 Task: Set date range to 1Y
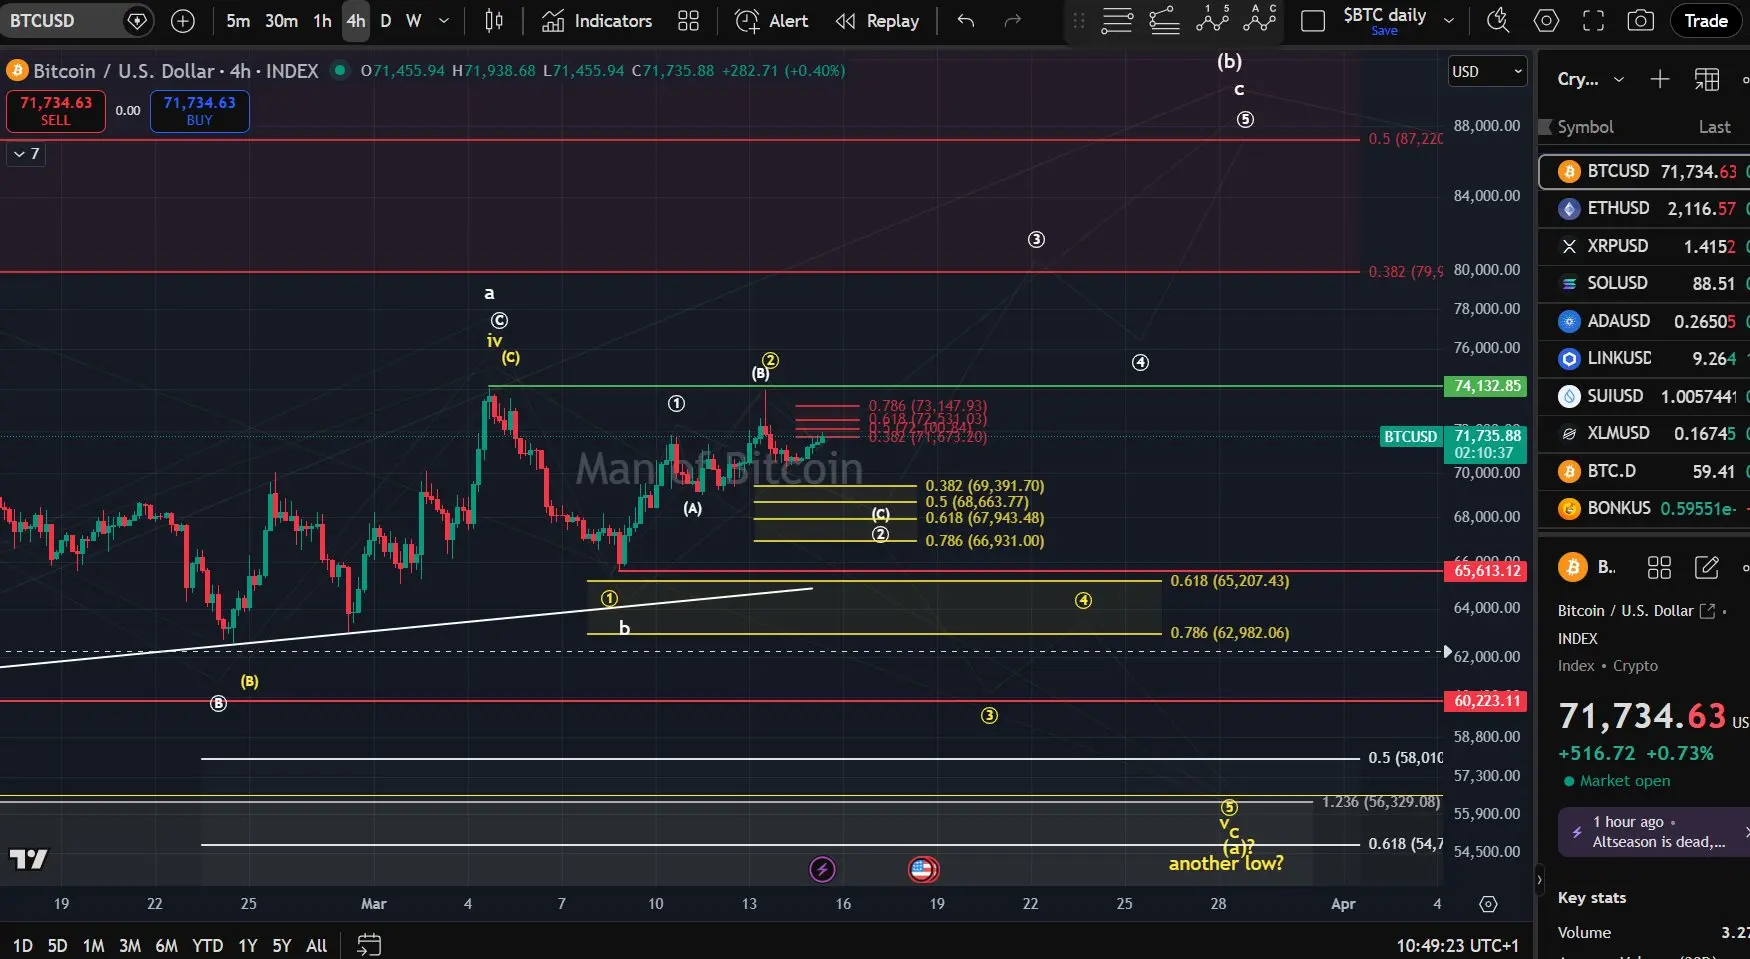point(248,945)
